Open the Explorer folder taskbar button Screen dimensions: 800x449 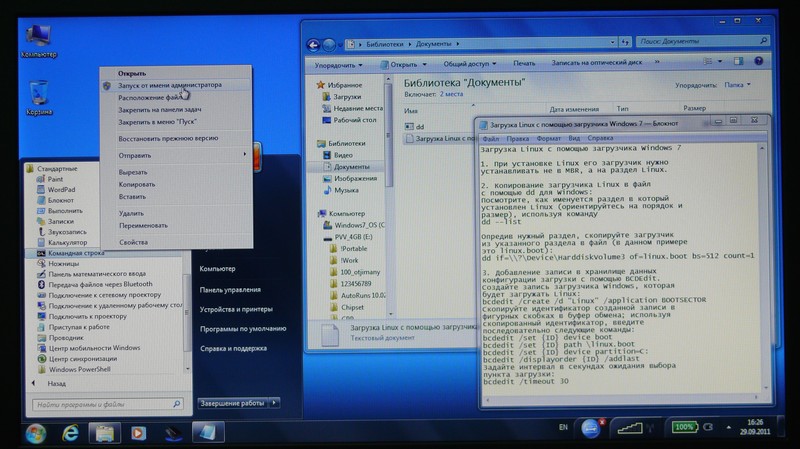click(x=105, y=433)
